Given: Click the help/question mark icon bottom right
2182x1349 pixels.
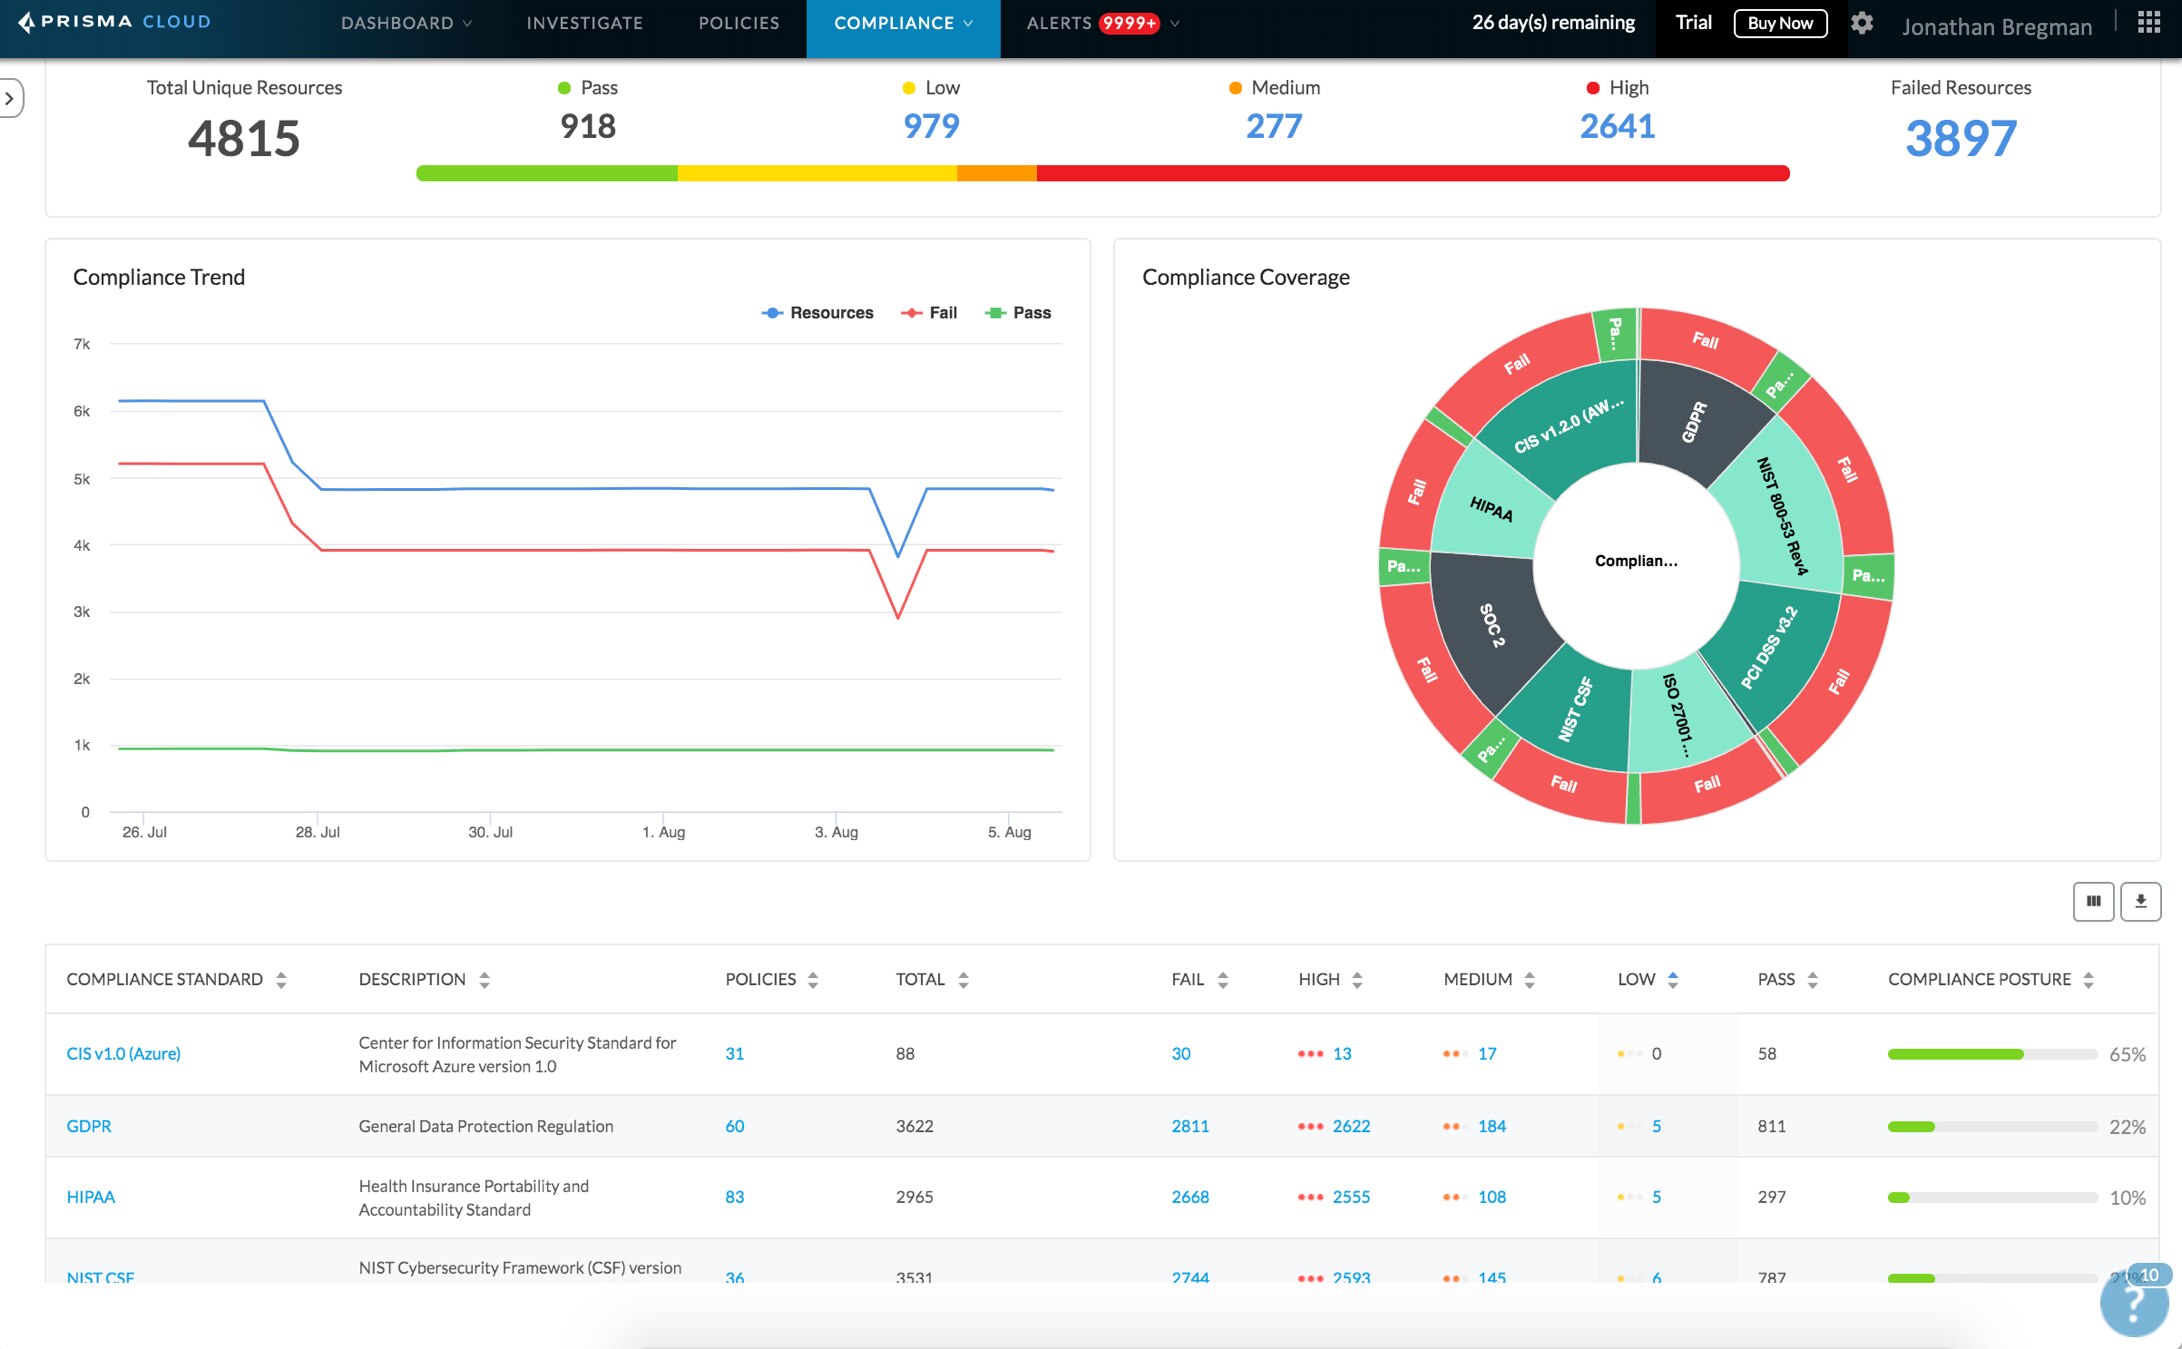Looking at the screenshot, I should 2127,1307.
